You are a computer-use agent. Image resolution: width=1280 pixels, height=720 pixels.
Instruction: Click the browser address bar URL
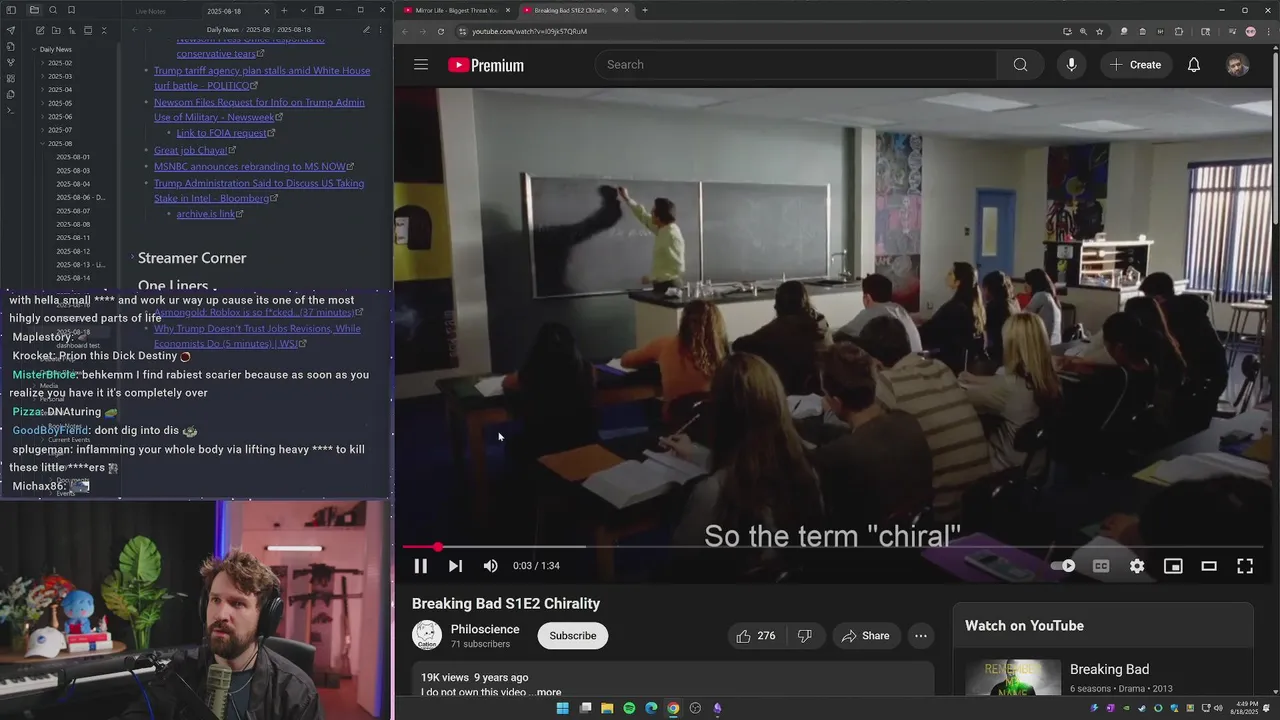(529, 31)
